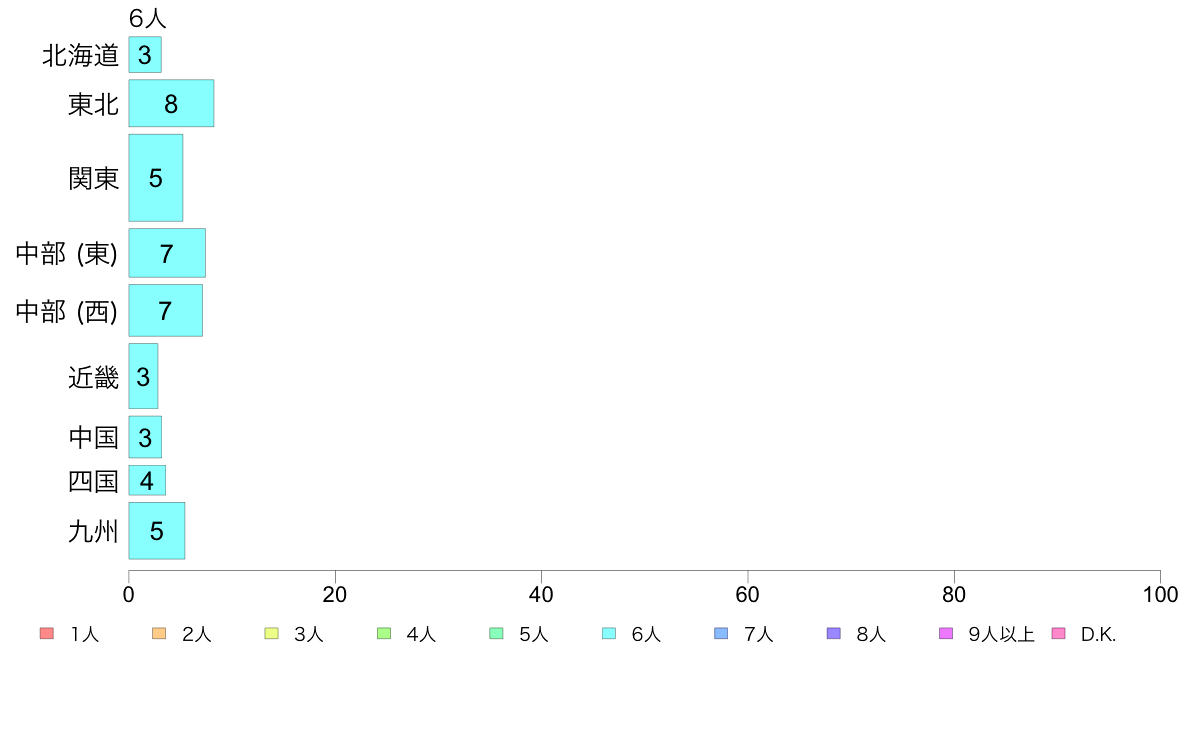Click the 6人 chart title text
This screenshot has width=1188, height=736.
[147, 18]
